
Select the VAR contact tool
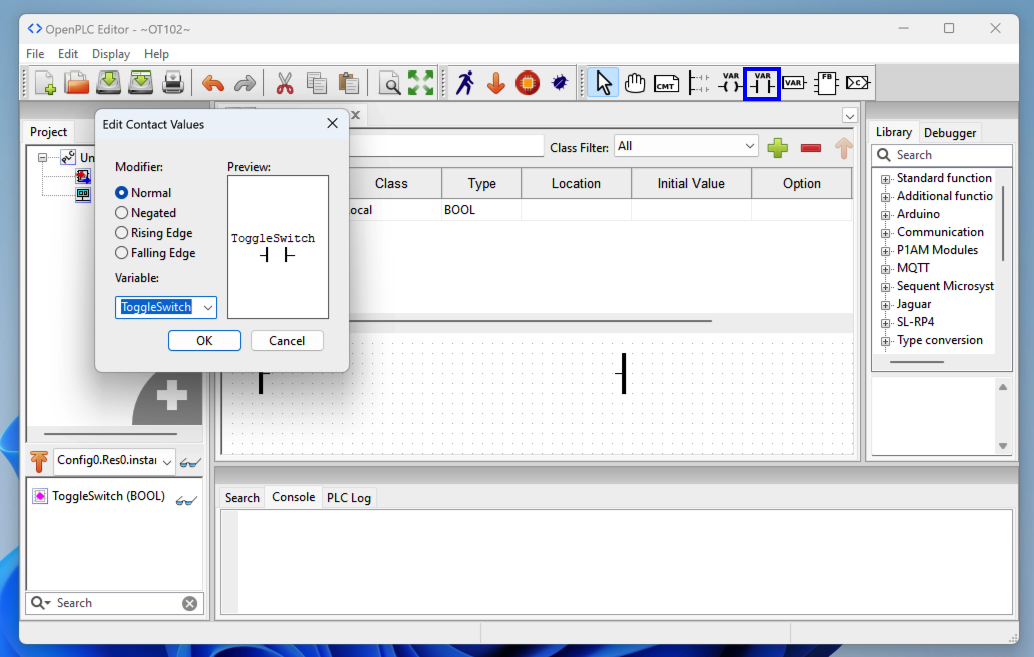(762, 83)
